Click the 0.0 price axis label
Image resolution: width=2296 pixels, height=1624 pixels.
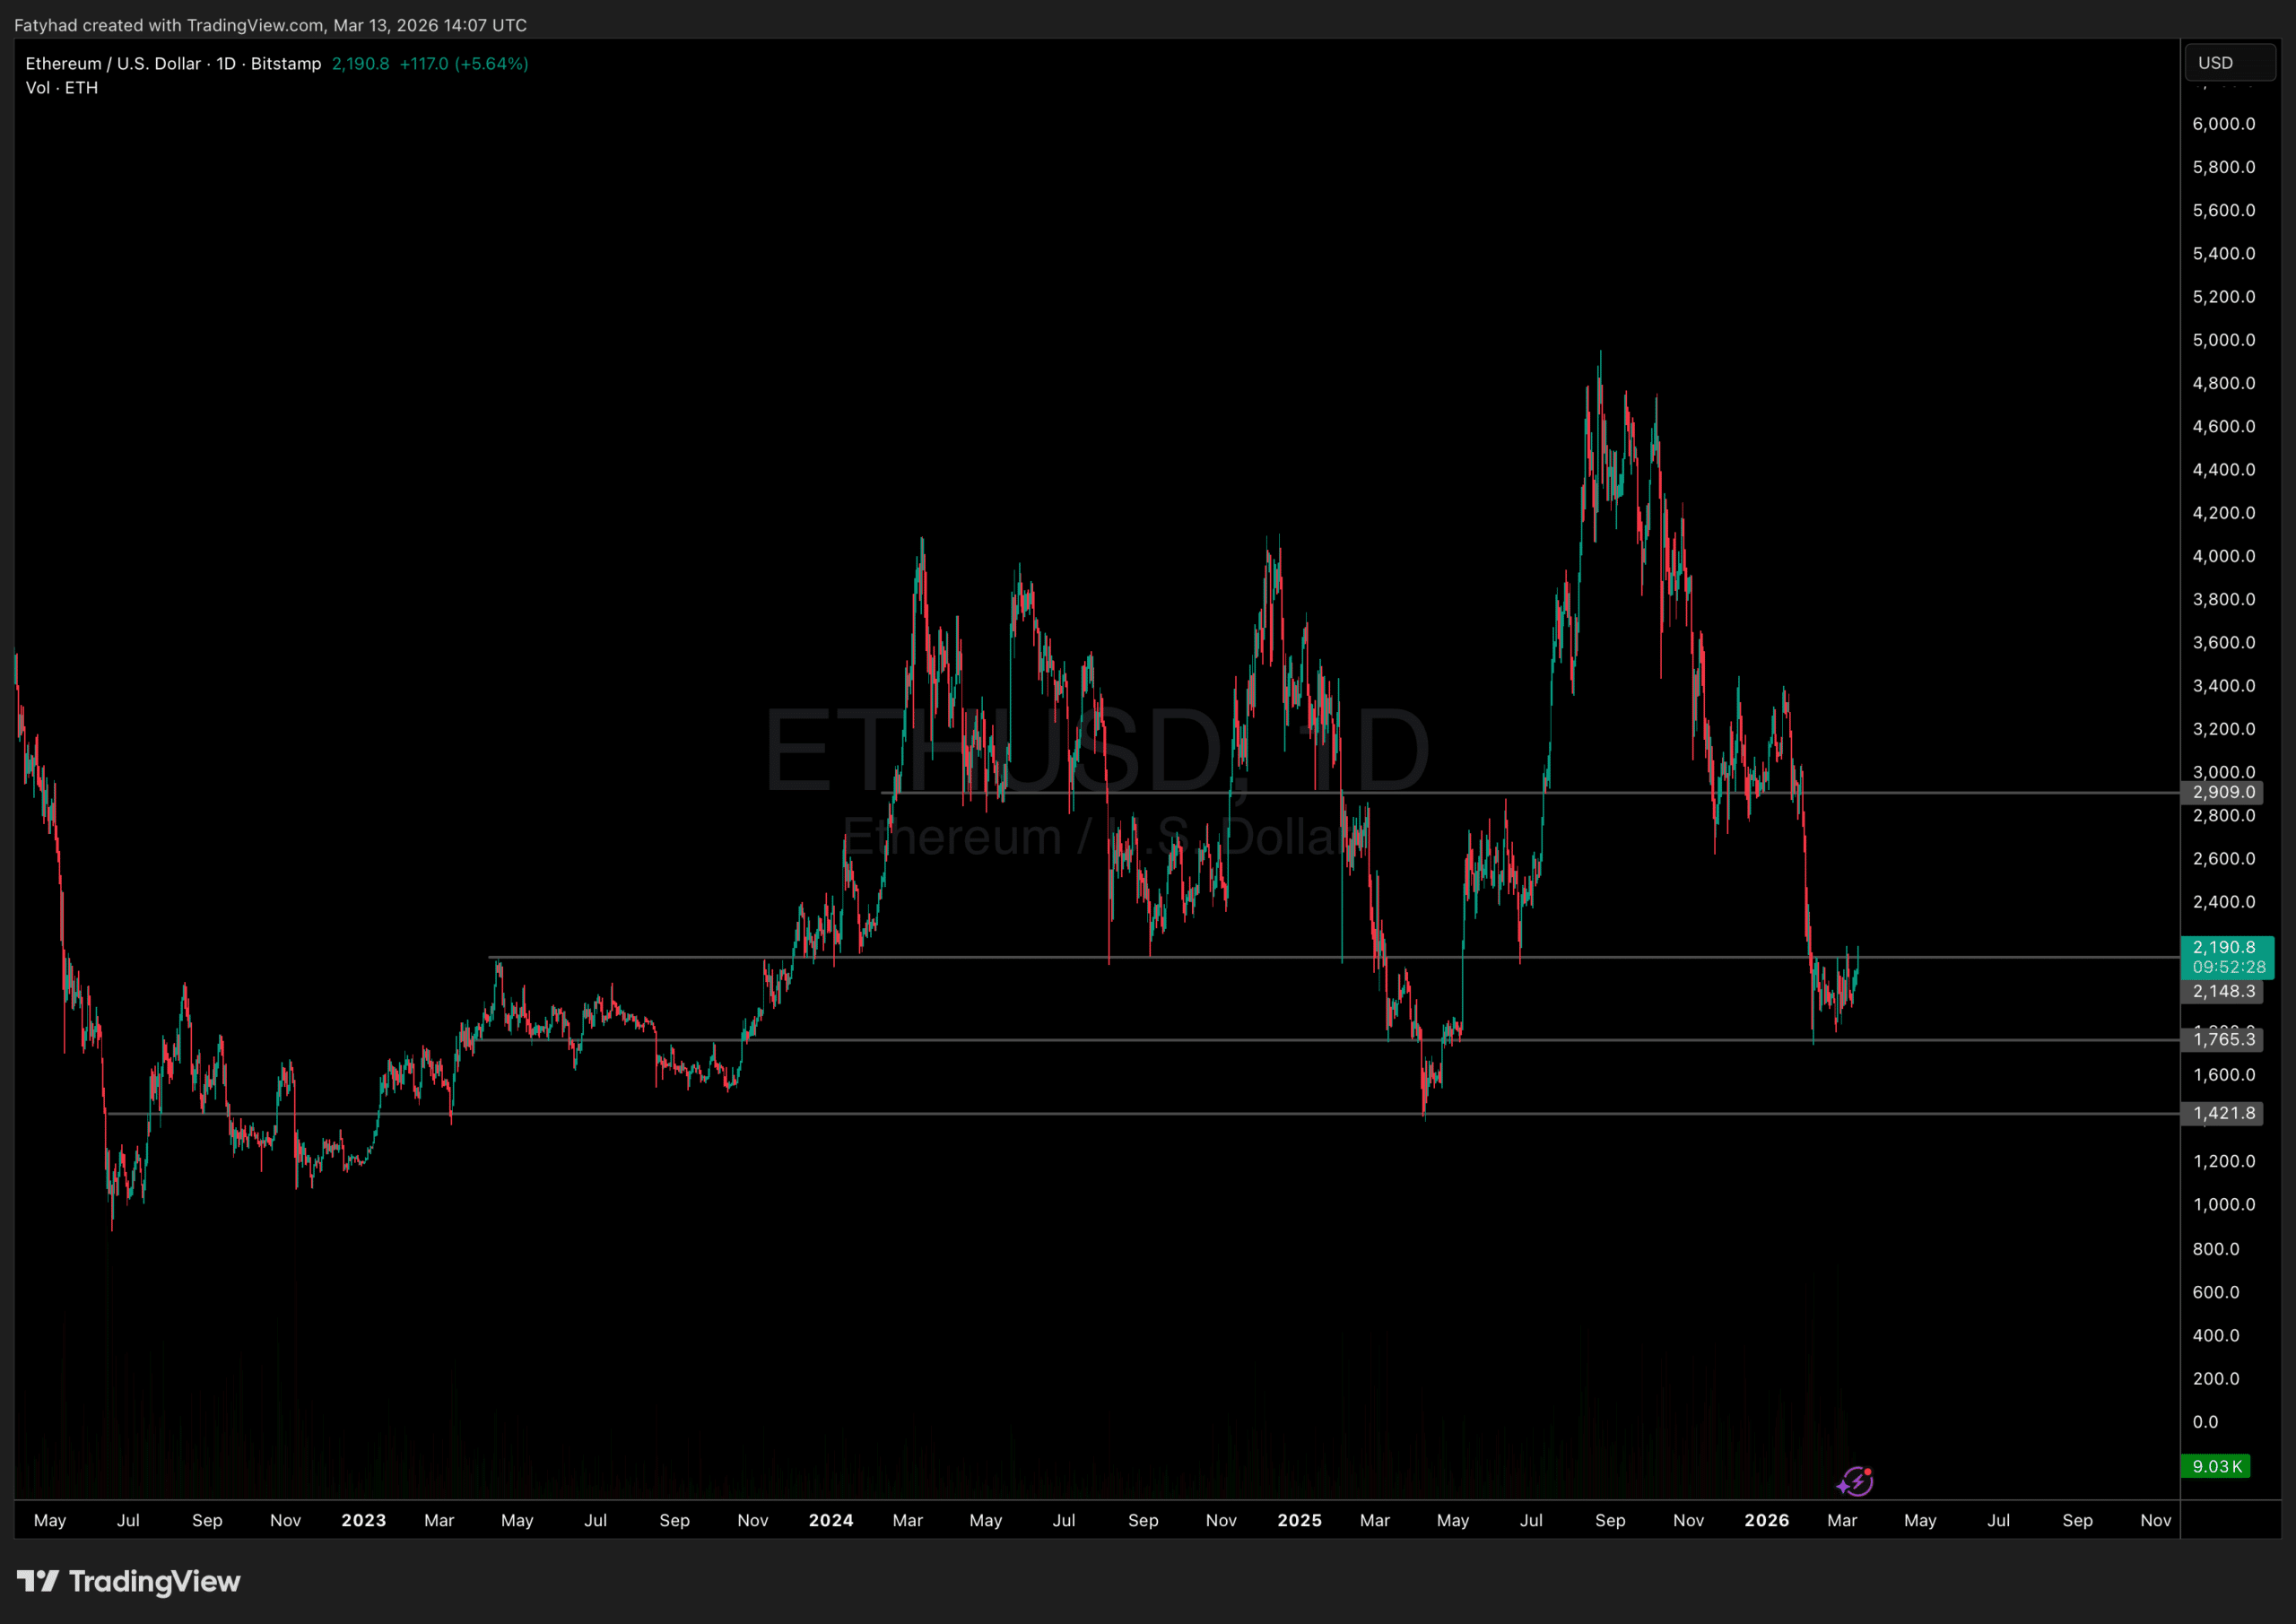click(x=2205, y=1422)
